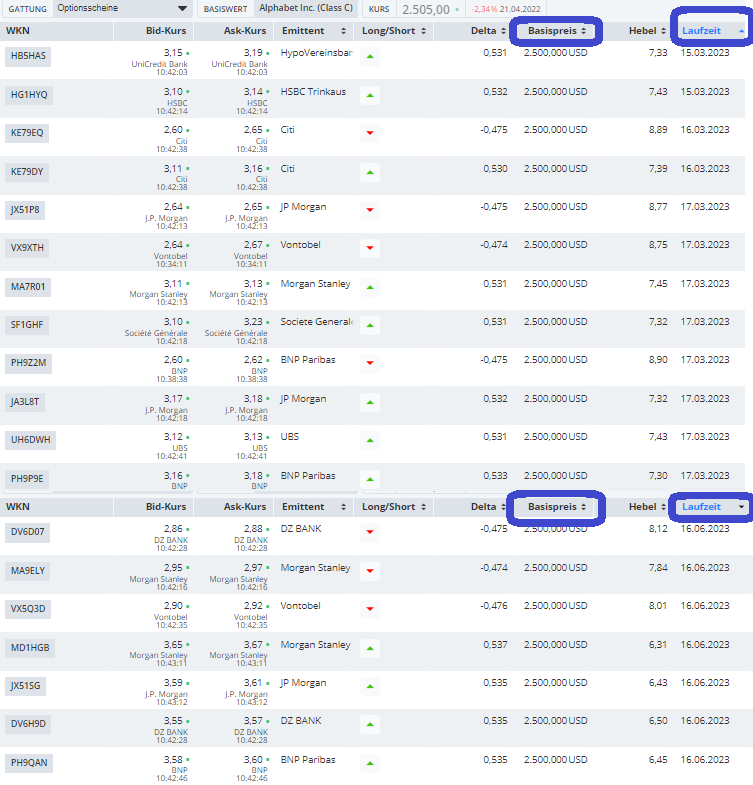Click the long arrow icon for DV6H9D
The image size is (753, 785).
coord(370,724)
